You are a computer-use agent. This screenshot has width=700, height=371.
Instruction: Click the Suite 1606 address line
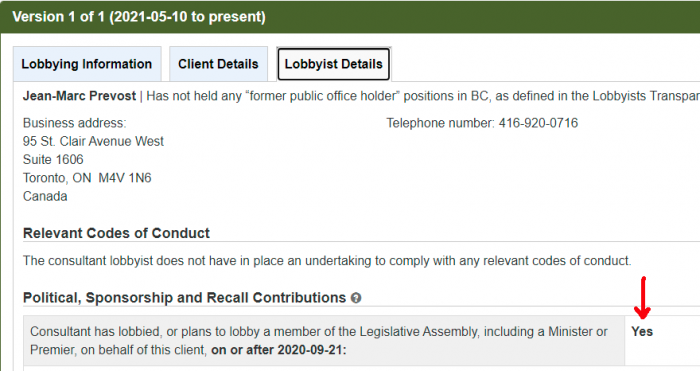coord(53,159)
